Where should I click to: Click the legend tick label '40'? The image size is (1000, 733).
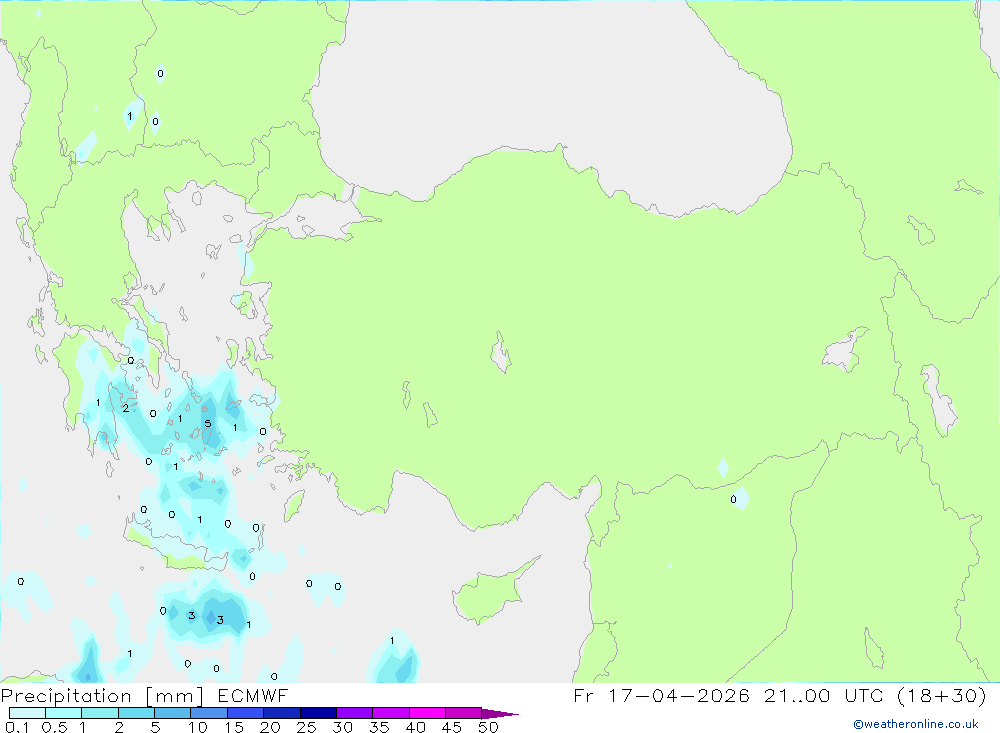tap(415, 727)
